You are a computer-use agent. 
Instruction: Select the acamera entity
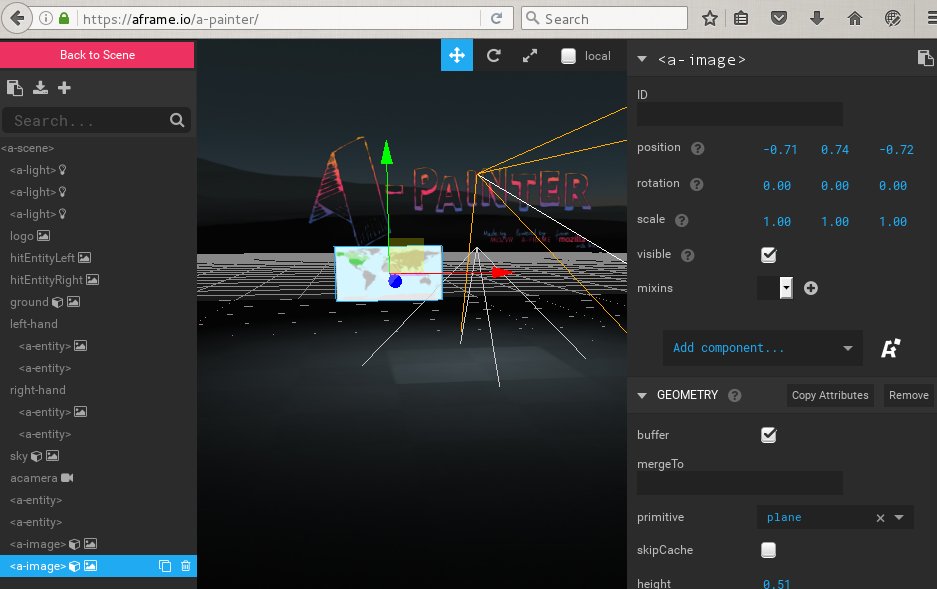click(x=34, y=478)
